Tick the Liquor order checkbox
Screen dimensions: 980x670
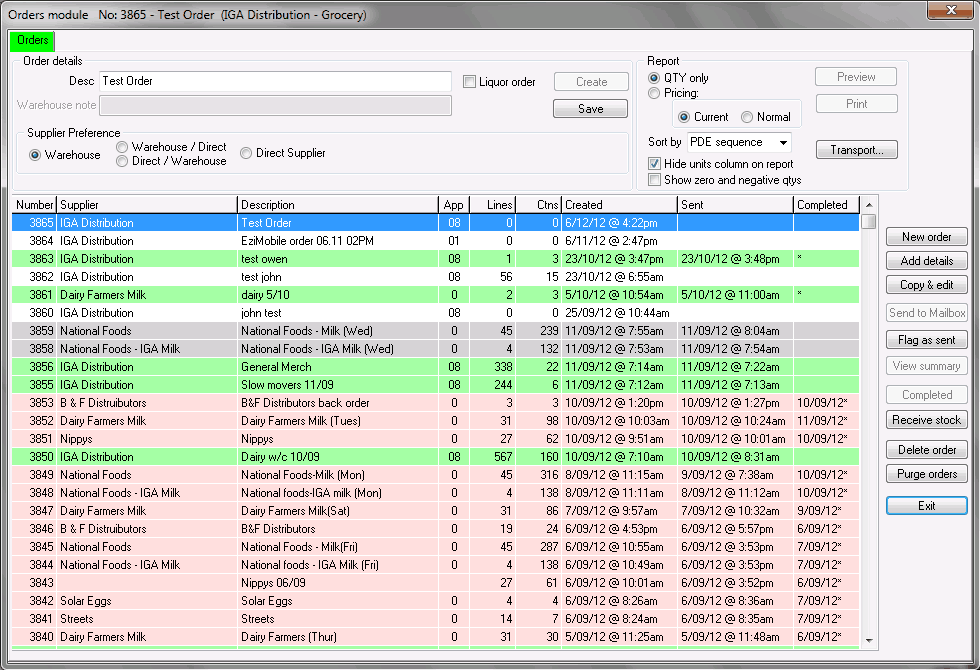pos(469,82)
